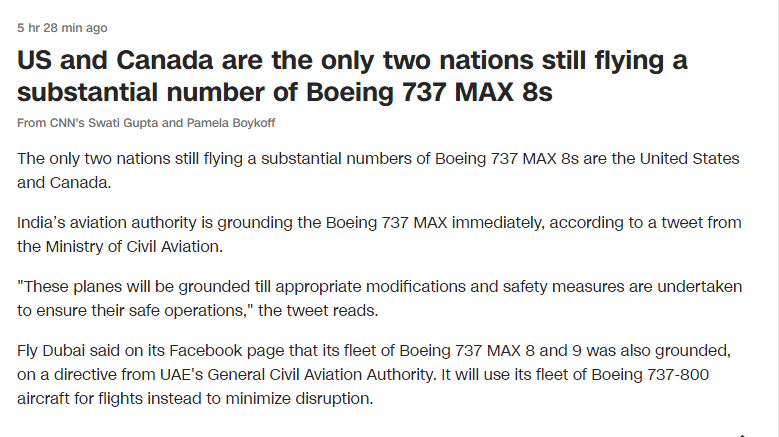Click the first paragraph mentioning the United States

click(x=378, y=170)
